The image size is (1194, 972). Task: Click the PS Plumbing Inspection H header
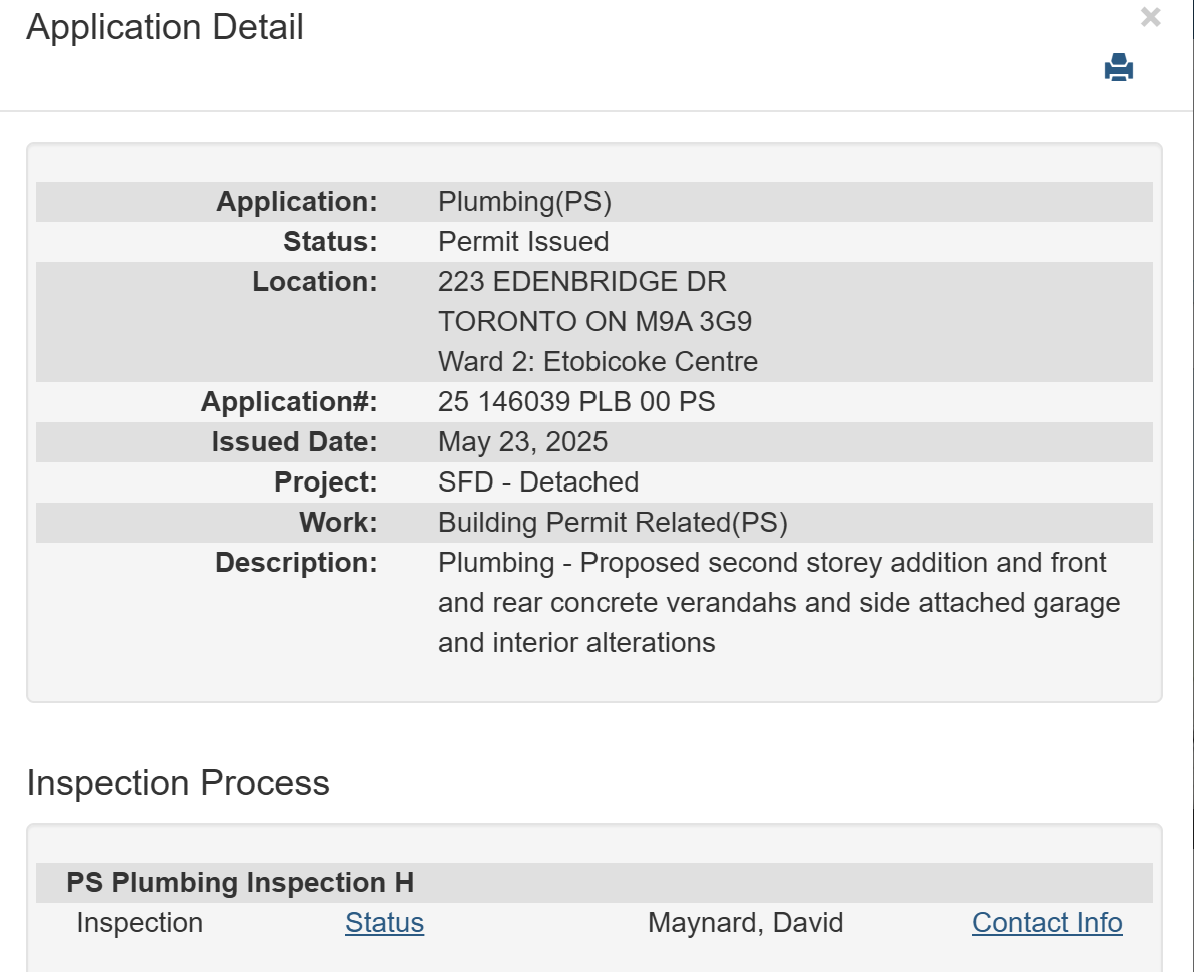click(x=240, y=883)
